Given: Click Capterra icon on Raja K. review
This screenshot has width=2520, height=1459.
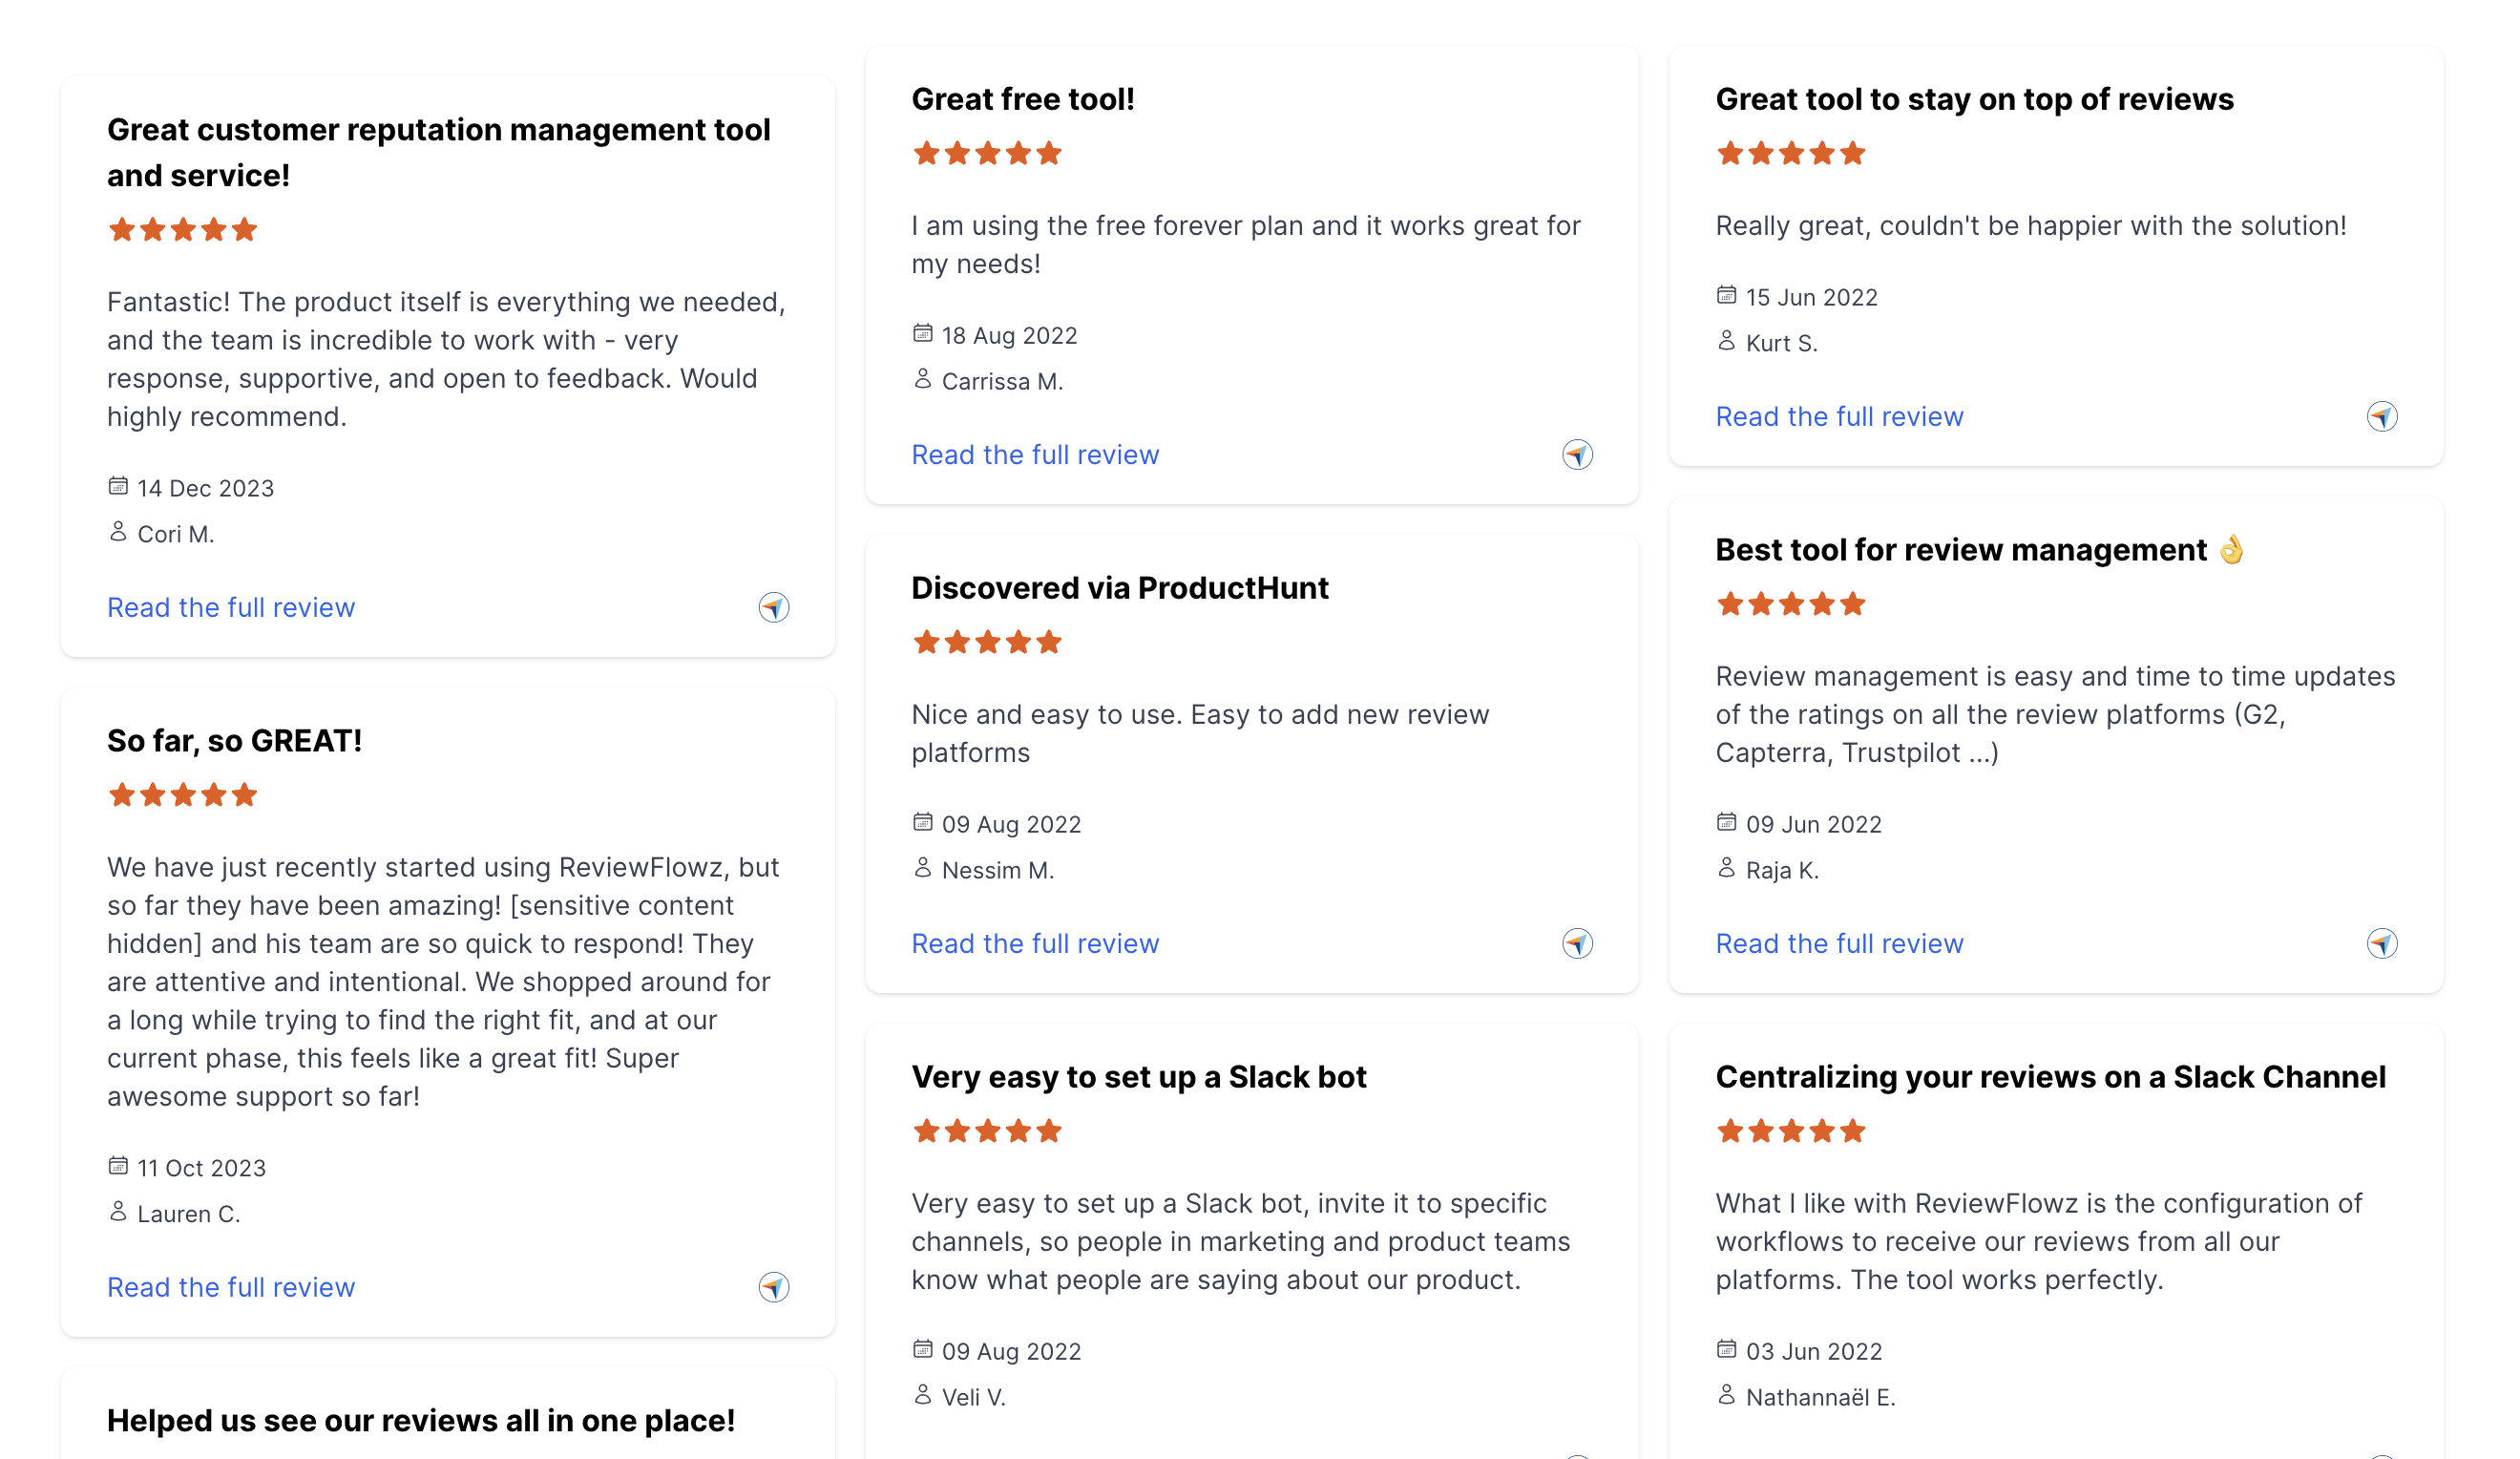Looking at the screenshot, I should tap(2382, 943).
